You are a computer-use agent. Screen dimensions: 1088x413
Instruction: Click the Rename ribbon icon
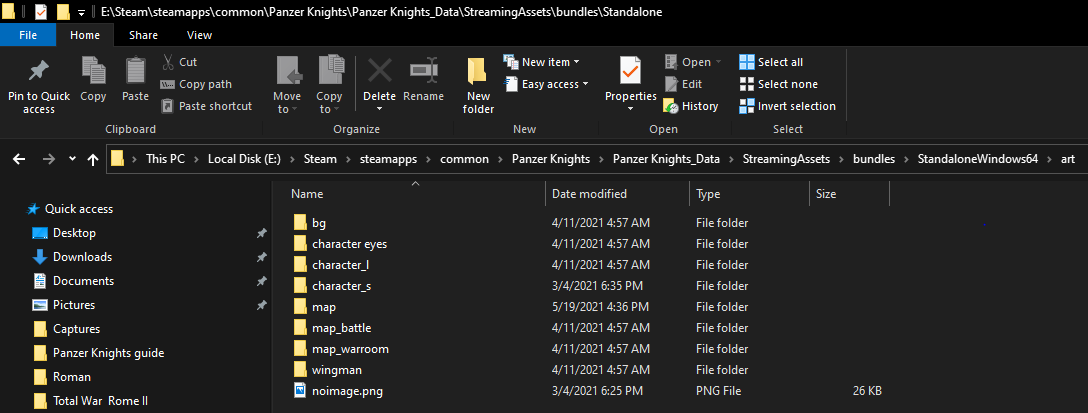pos(423,72)
